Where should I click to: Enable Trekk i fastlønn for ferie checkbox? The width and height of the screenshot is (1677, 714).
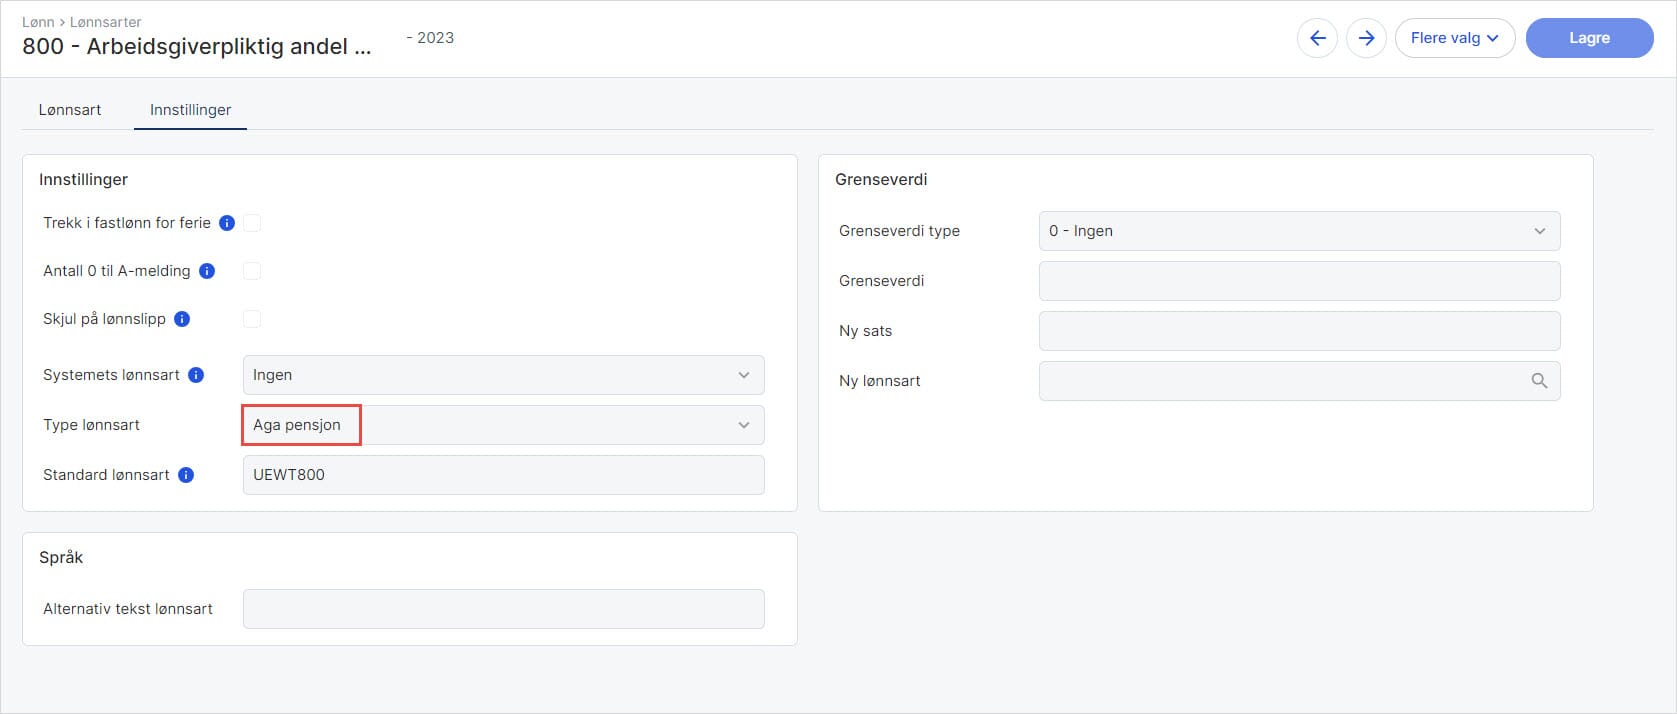[x=252, y=223]
